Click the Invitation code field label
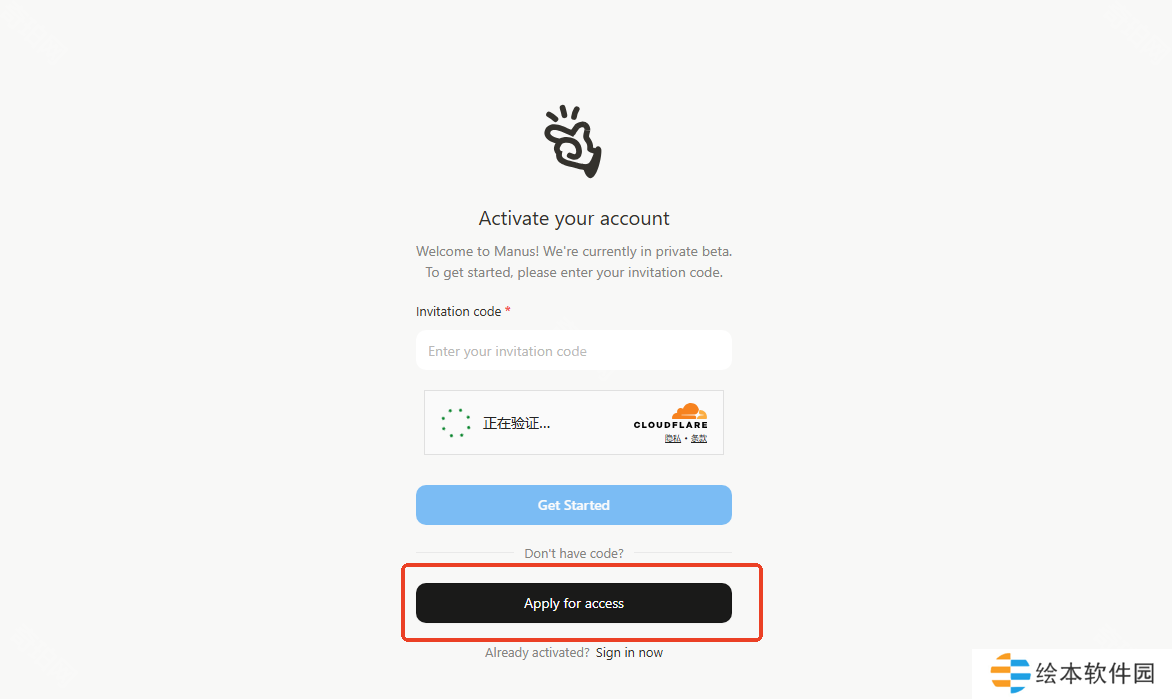Viewport: 1172px width, 699px height. (458, 311)
